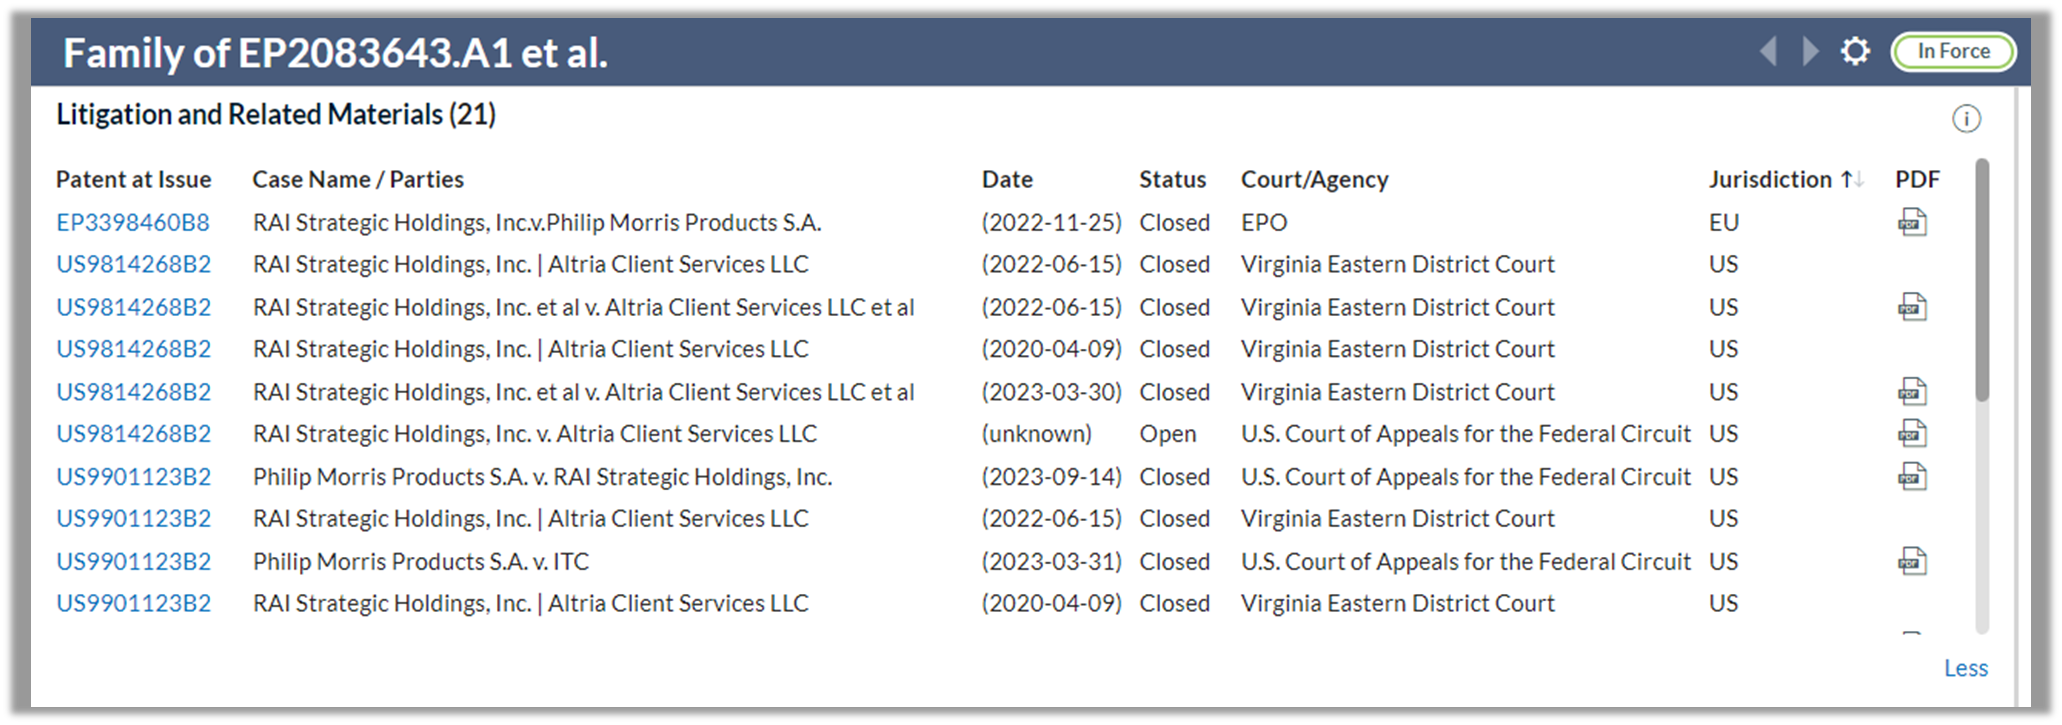
Task: Sort by Jurisdiction column arrows
Action: [1852, 180]
